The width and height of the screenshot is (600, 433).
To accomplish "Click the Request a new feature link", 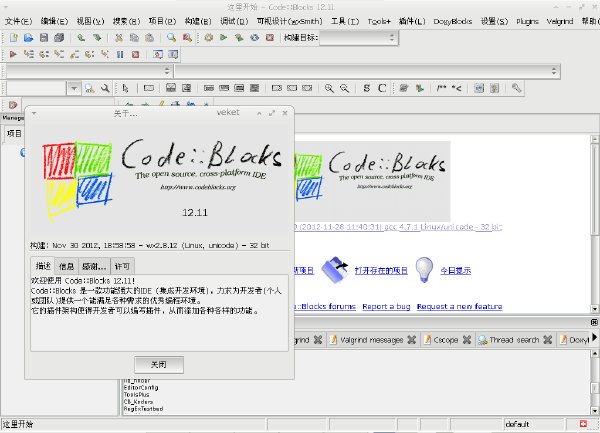I will coord(459,306).
